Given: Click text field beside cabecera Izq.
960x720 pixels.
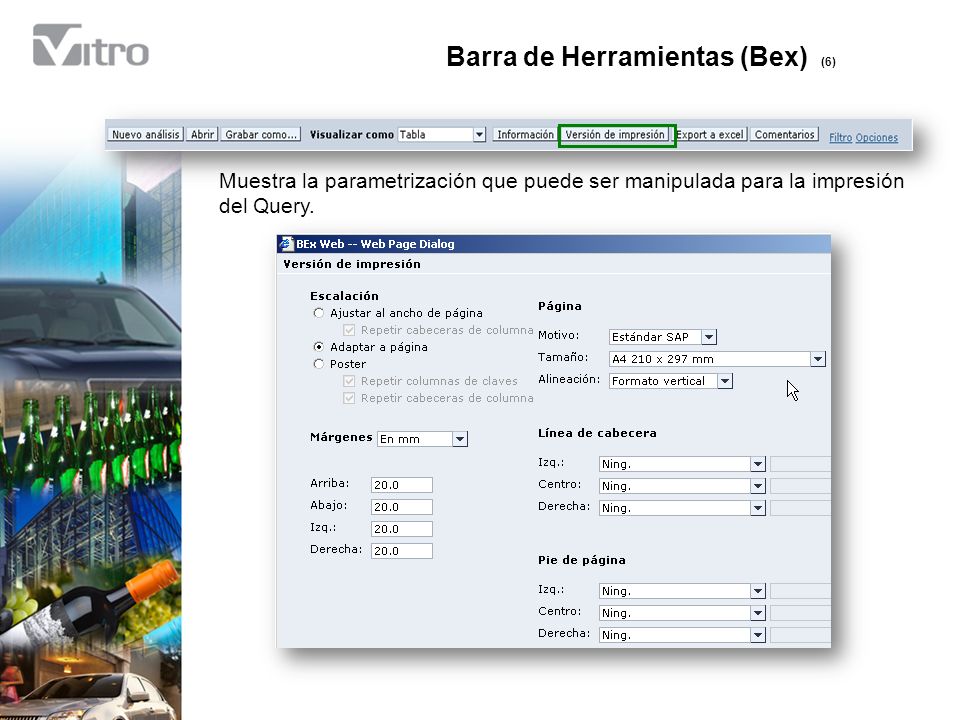Looking at the screenshot, I should pos(800,464).
